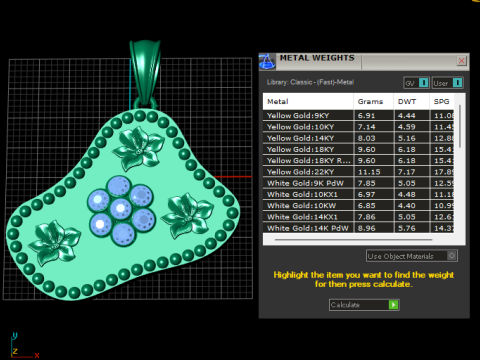Viewport: 480px width, 360px height.
Task: Click the pendant bail loop
Action: (145, 74)
